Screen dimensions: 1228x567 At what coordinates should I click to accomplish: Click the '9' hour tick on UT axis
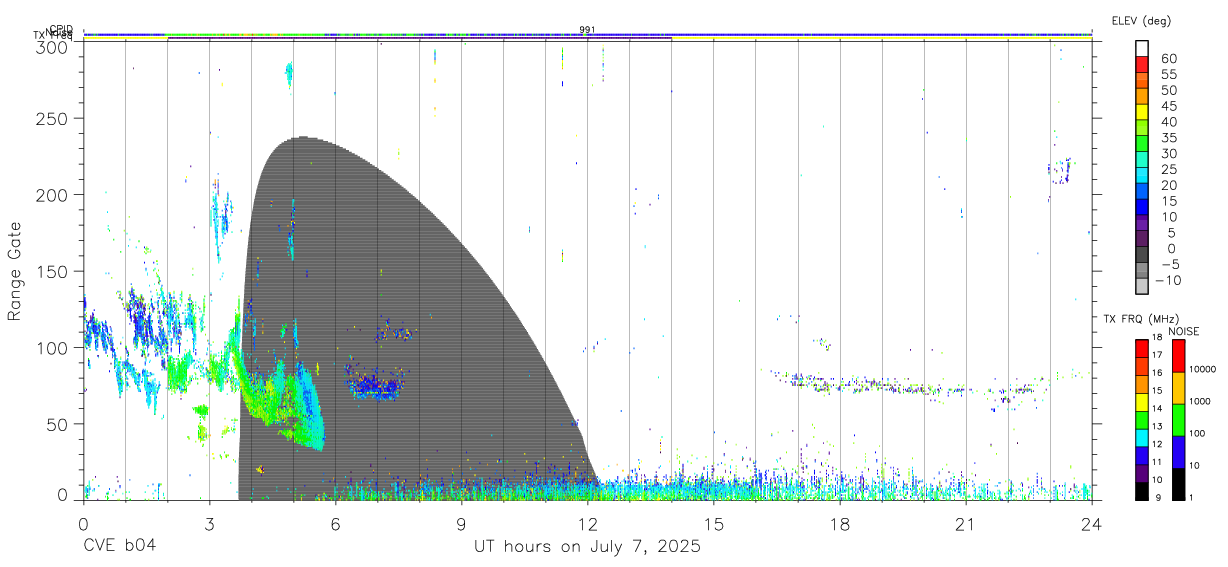(462, 524)
